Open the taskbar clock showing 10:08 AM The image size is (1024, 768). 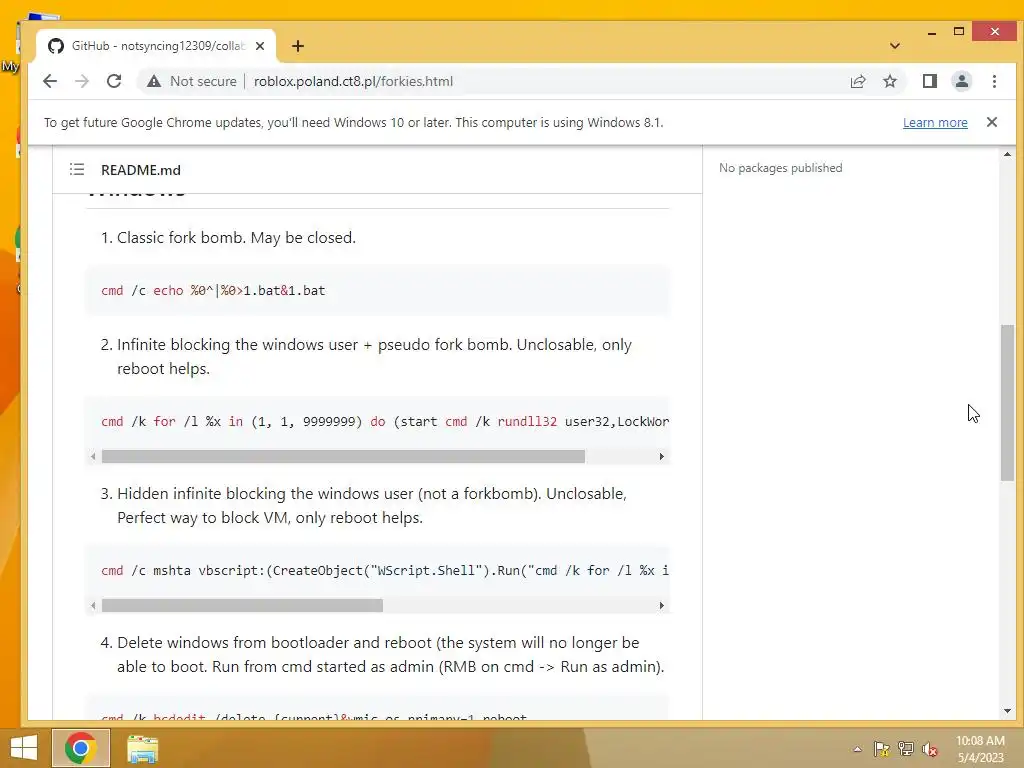[x=980, y=749]
